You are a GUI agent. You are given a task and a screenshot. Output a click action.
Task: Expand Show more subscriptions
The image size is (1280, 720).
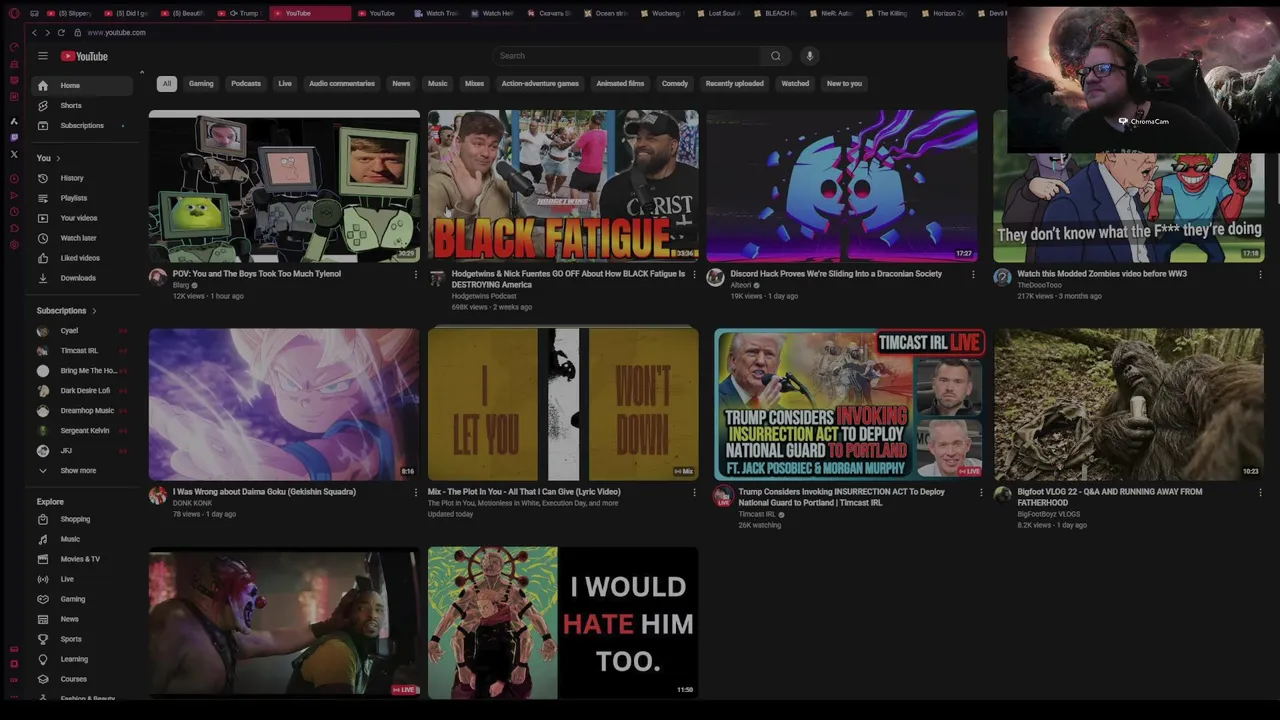pos(80,471)
